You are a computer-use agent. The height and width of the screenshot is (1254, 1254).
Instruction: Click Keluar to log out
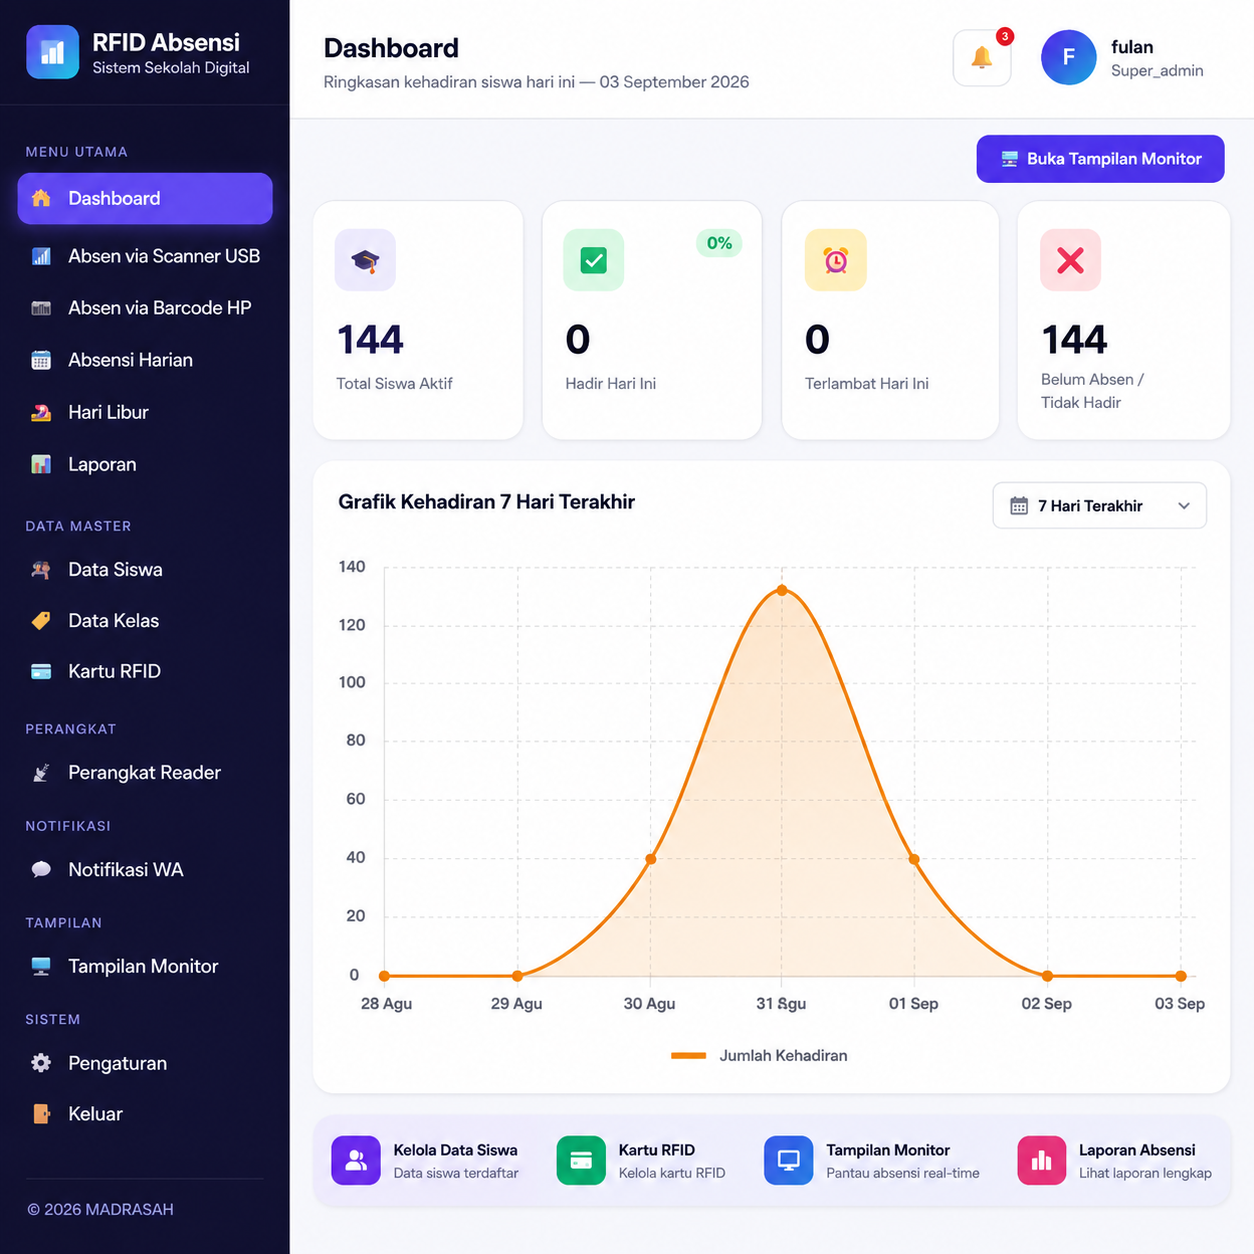pyautogui.click(x=145, y=1113)
